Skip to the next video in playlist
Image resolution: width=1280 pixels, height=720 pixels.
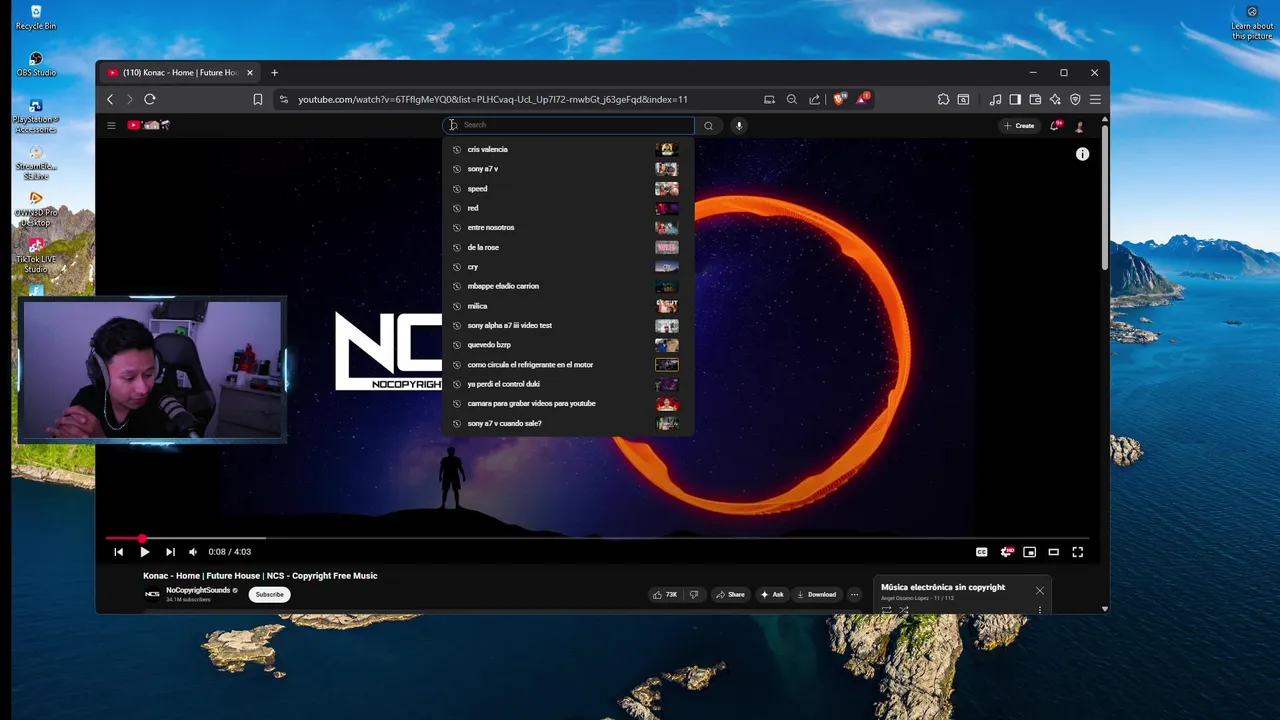click(170, 552)
